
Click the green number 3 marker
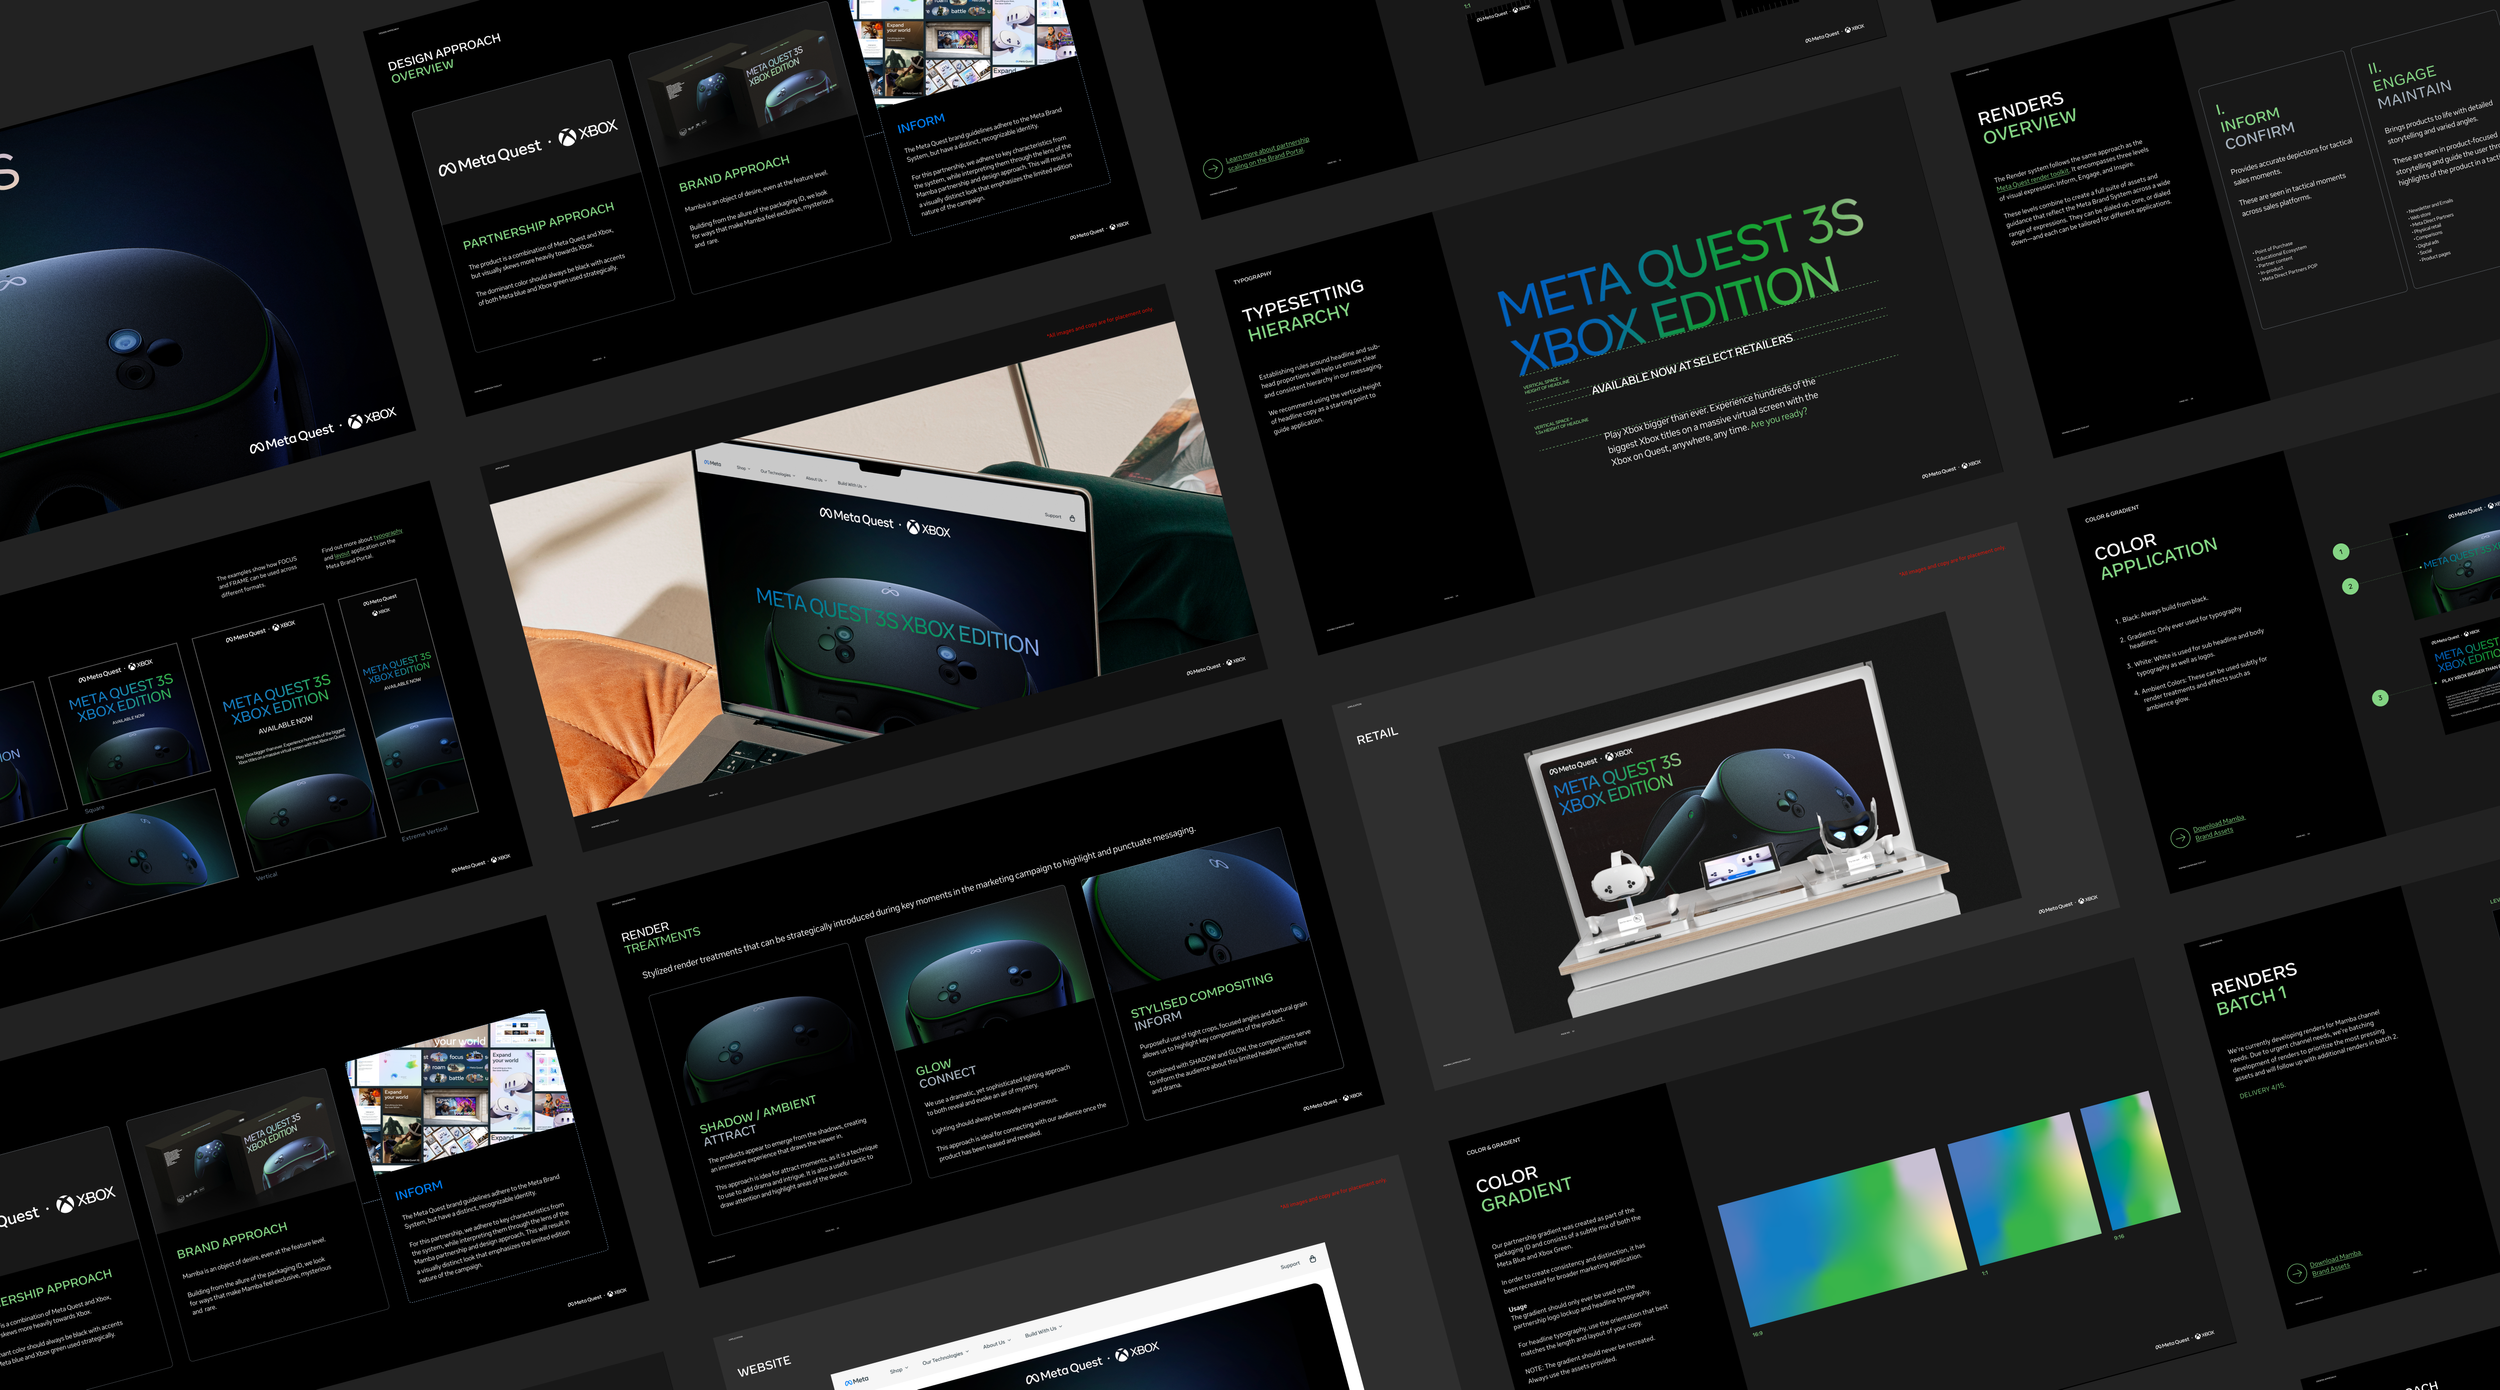click(x=2380, y=698)
